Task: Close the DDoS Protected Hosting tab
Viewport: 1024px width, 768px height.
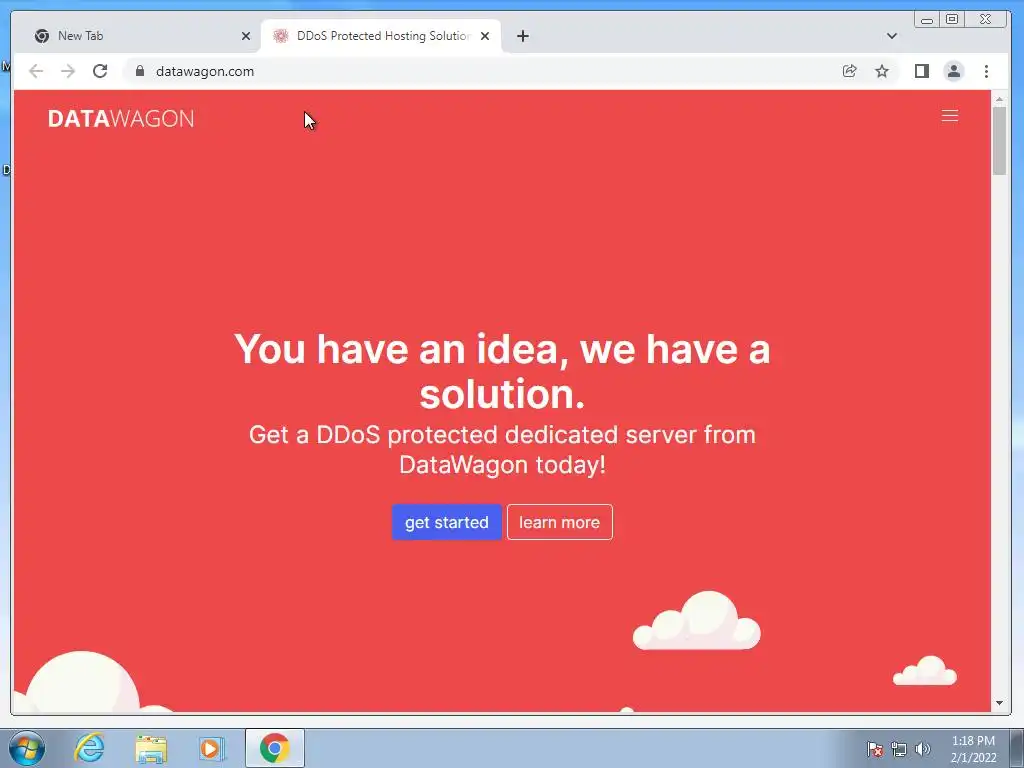Action: [485, 36]
